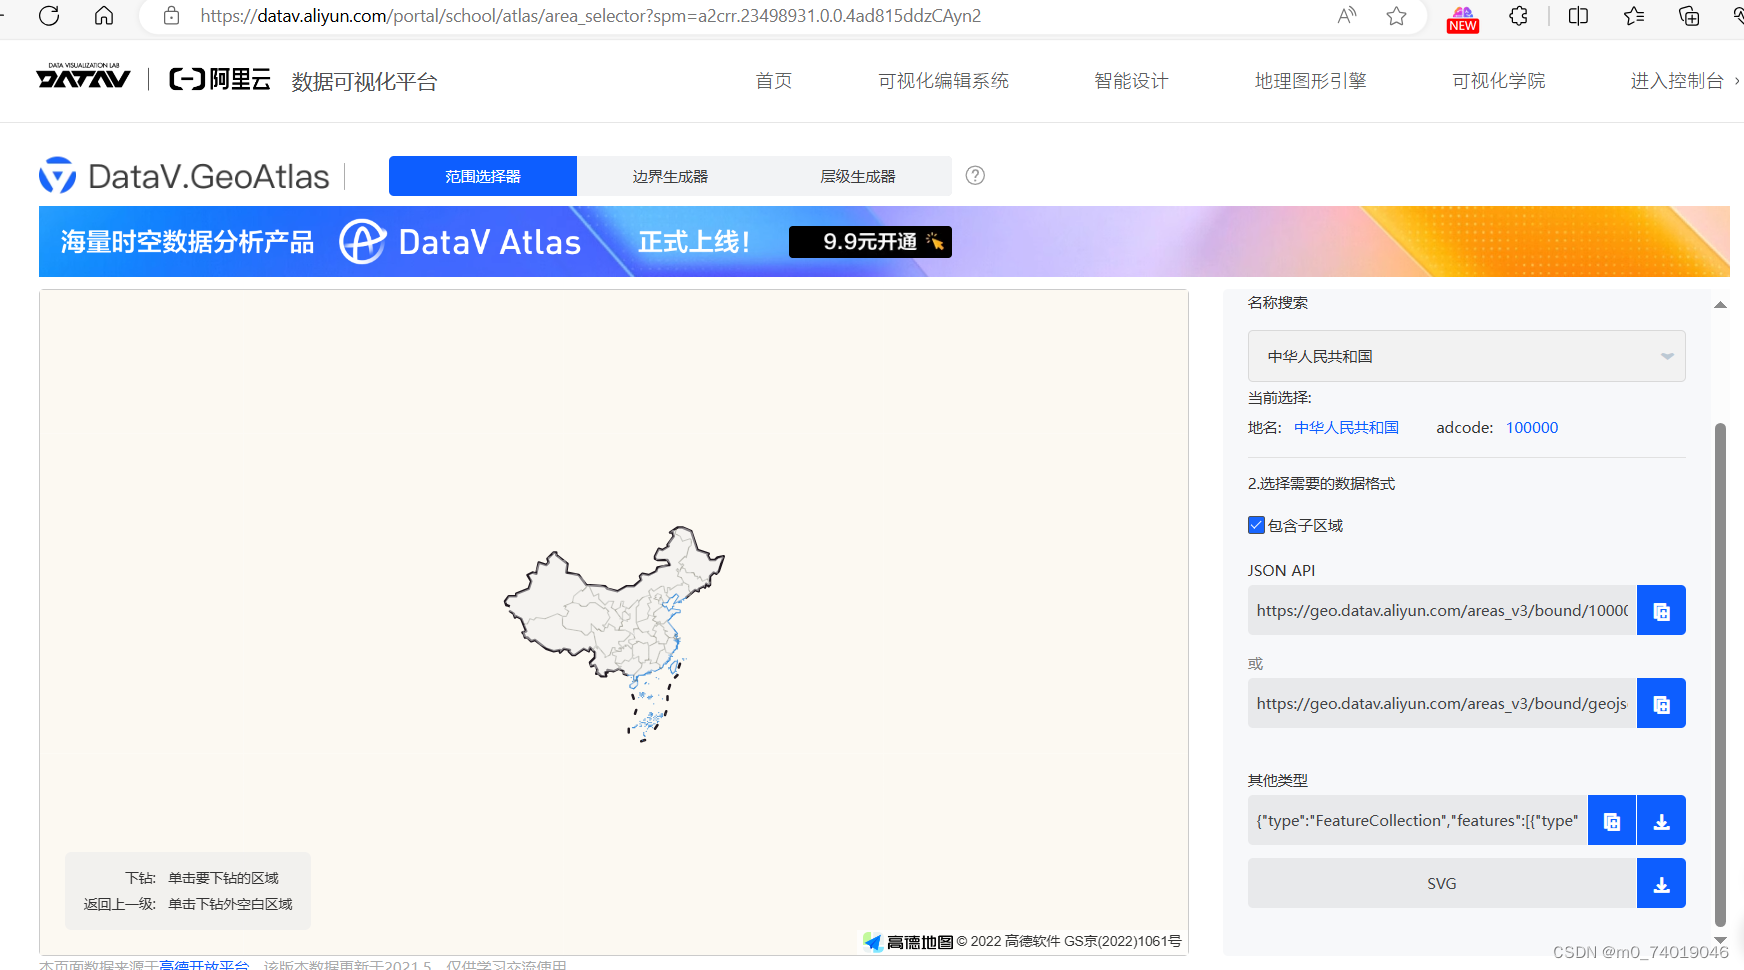
Task: Open the help question mark icon
Action: pyautogui.click(x=975, y=175)
